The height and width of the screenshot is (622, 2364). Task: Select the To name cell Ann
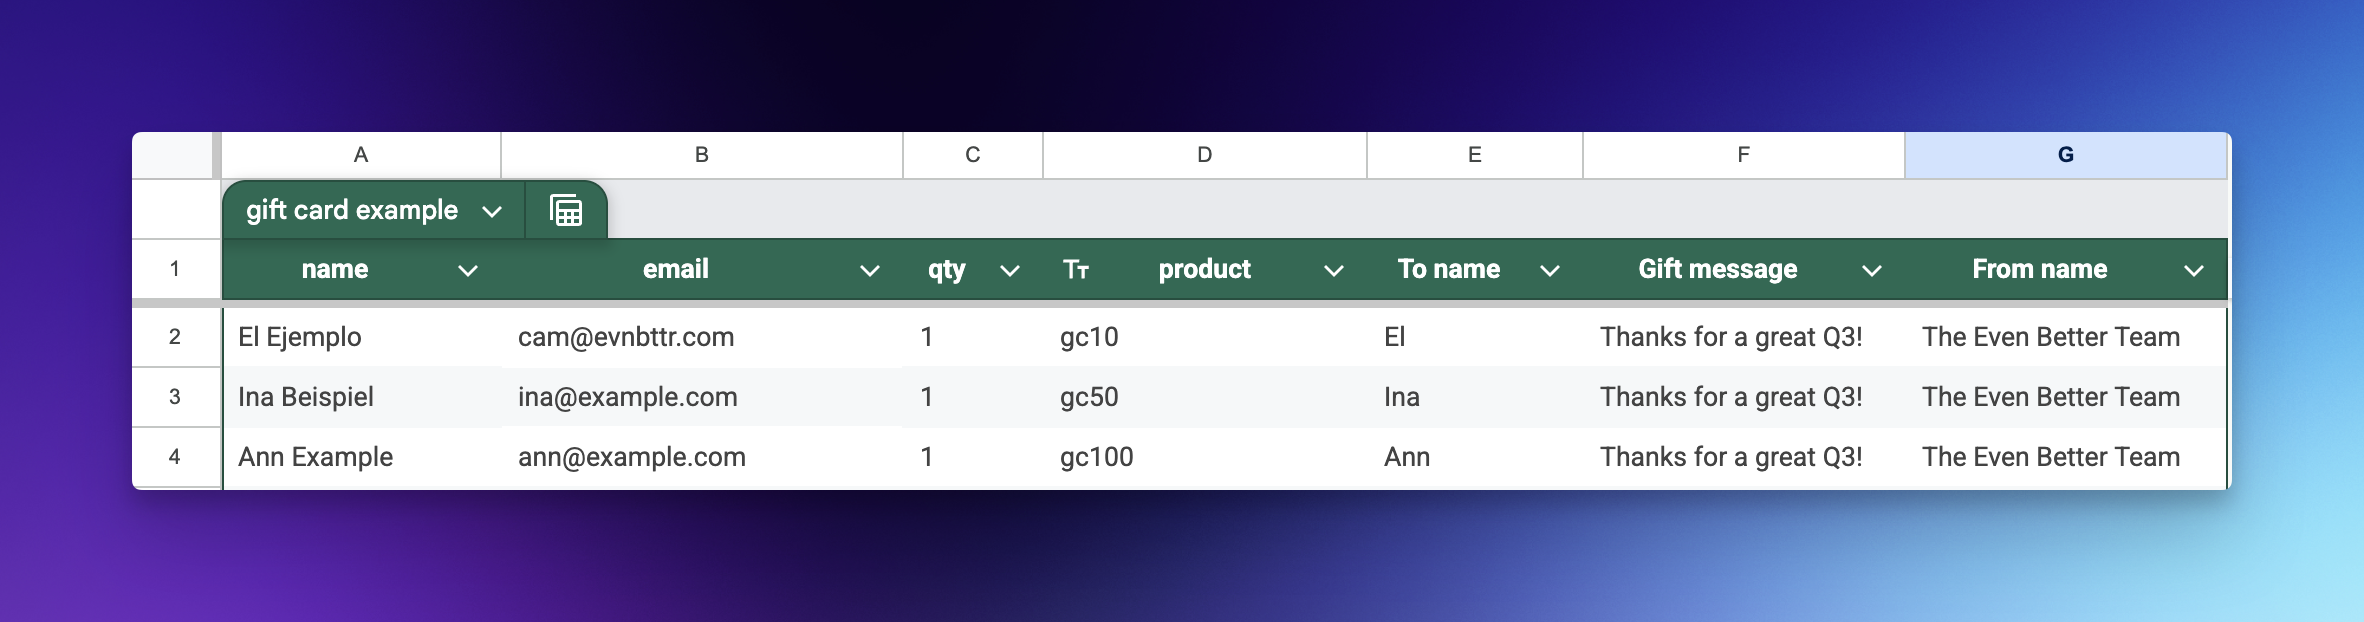point(1475,457)
